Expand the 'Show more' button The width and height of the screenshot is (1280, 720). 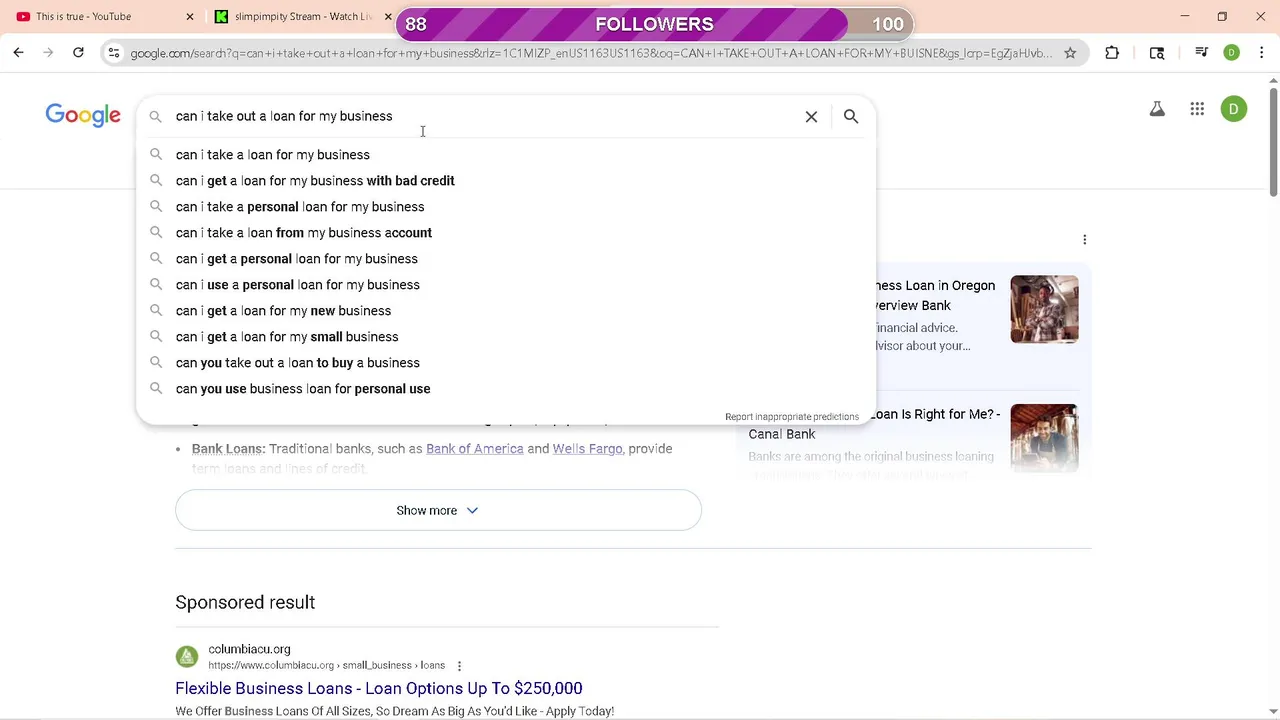[438, 510]
